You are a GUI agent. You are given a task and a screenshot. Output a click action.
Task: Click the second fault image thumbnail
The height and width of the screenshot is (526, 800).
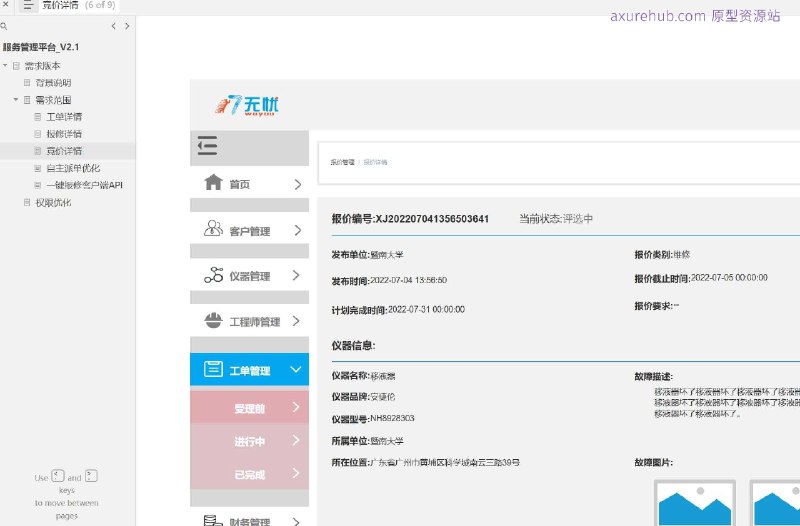click(x=775, y=503)
